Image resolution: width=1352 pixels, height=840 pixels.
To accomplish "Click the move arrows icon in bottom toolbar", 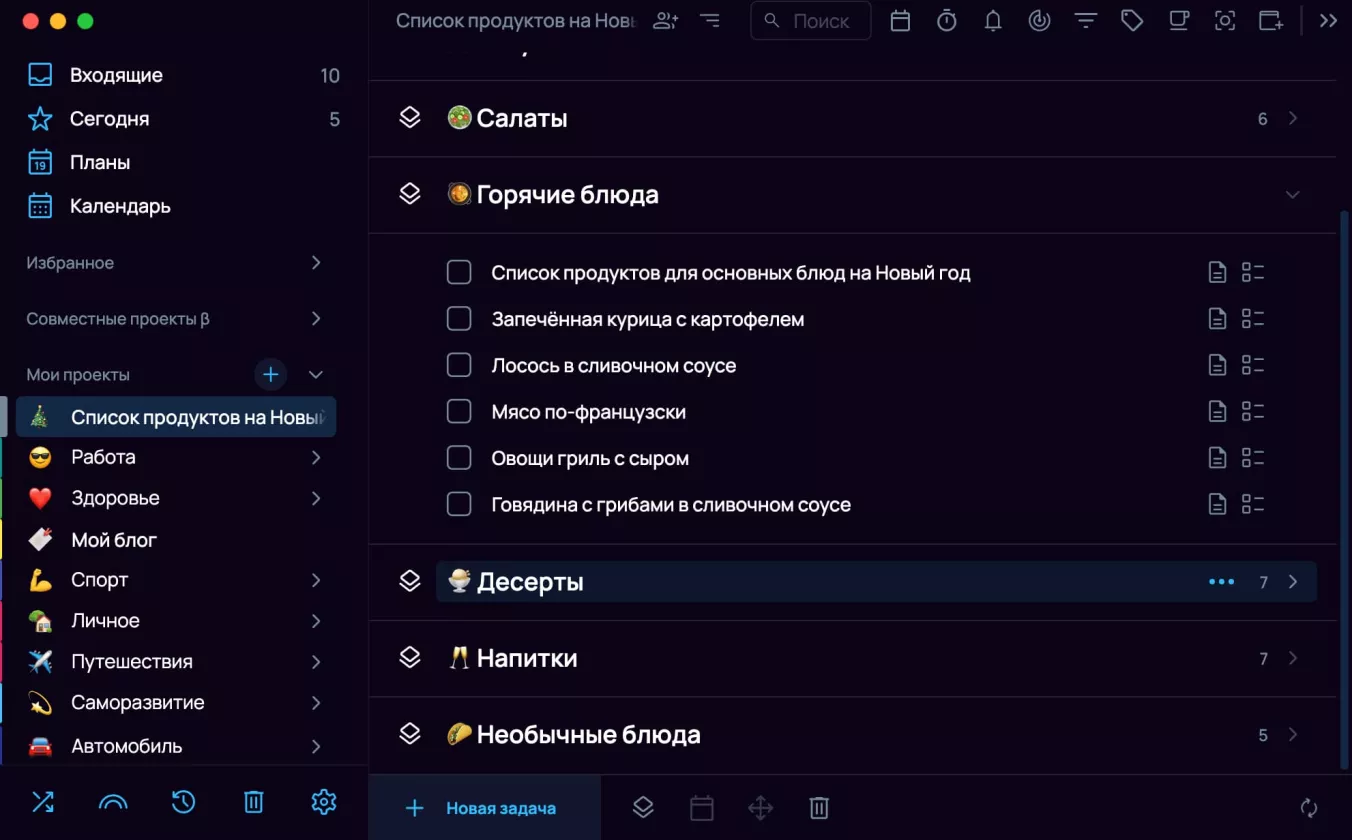I will (x=760, y=807).
